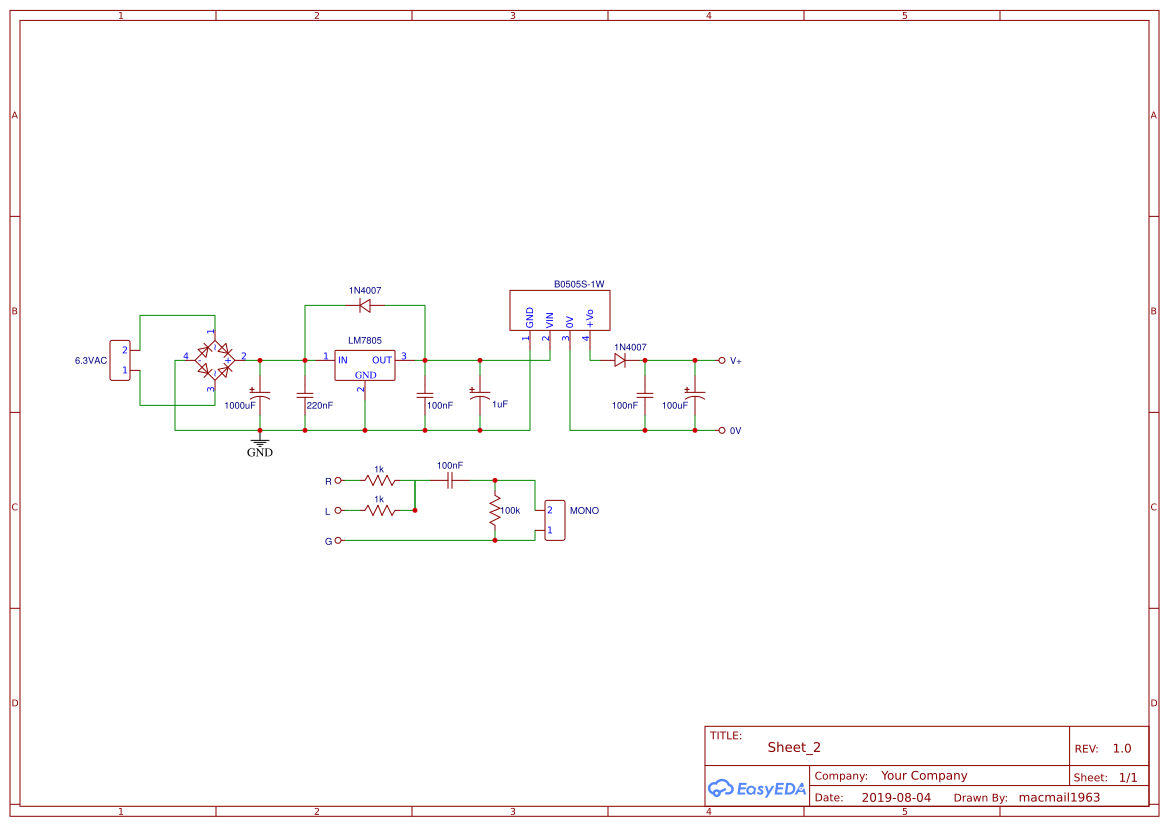Select the 2019-08-04 date field

point(896,798)
